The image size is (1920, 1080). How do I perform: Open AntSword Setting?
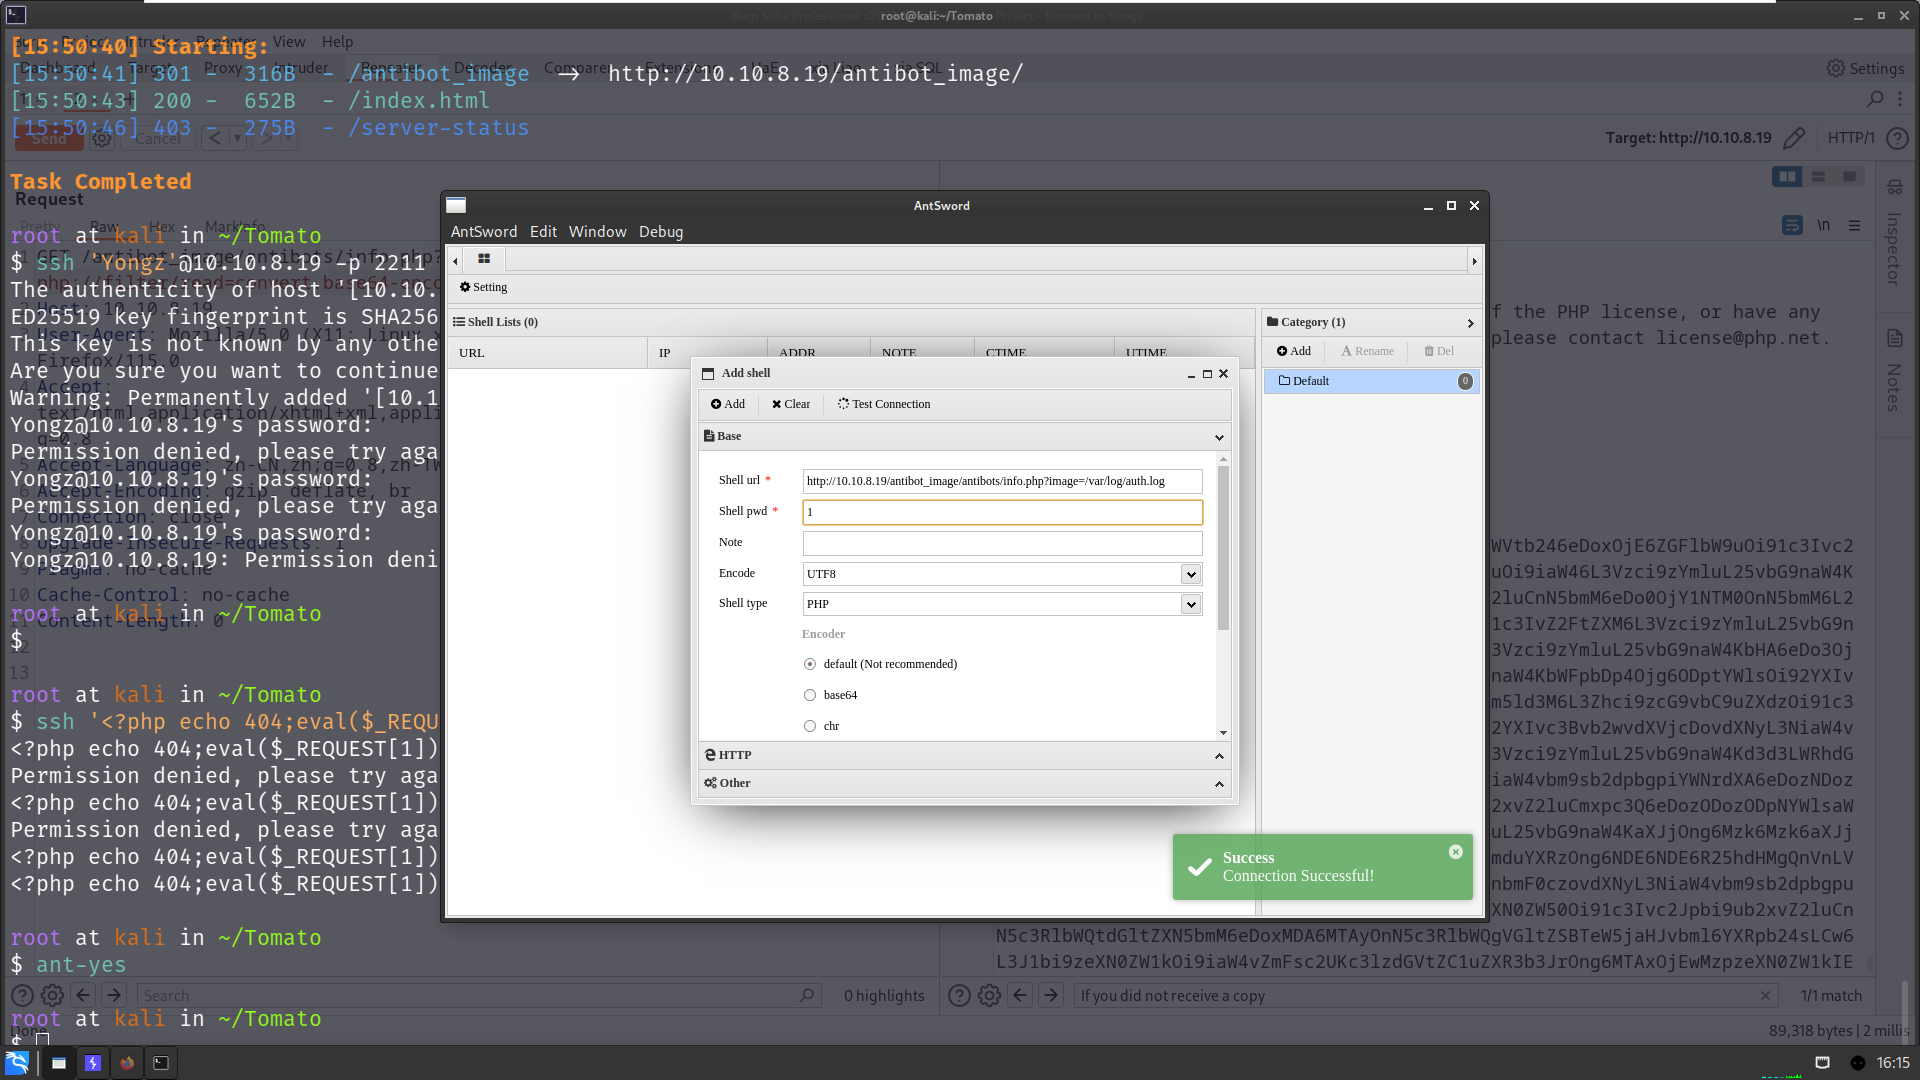click(x=483, y=287)
